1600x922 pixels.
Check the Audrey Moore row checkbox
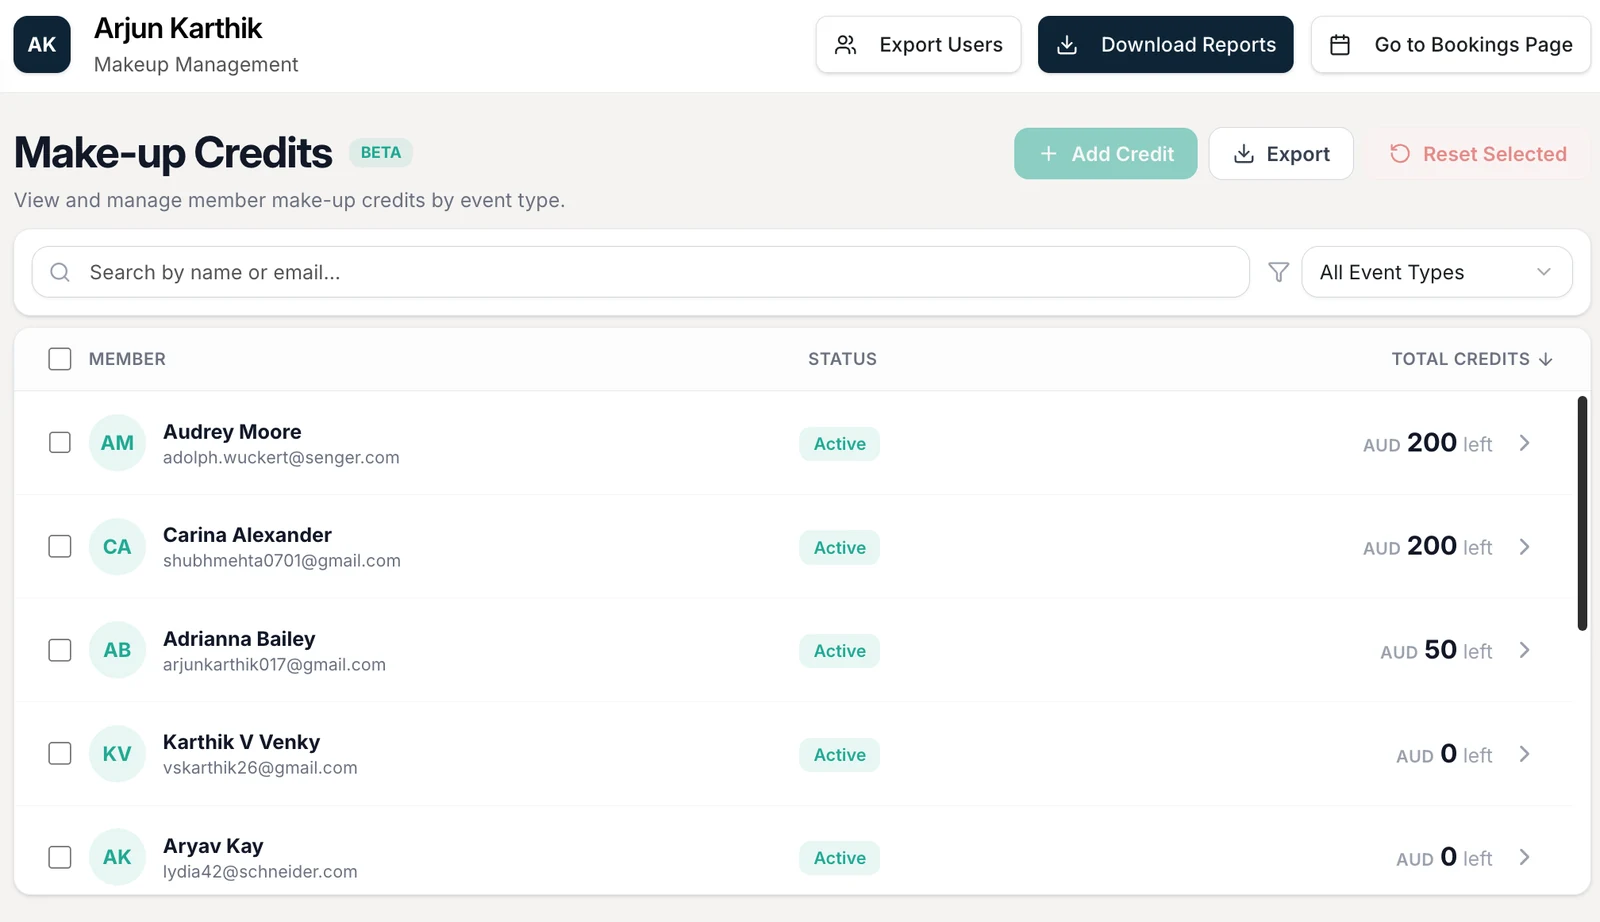pos(60,442)
